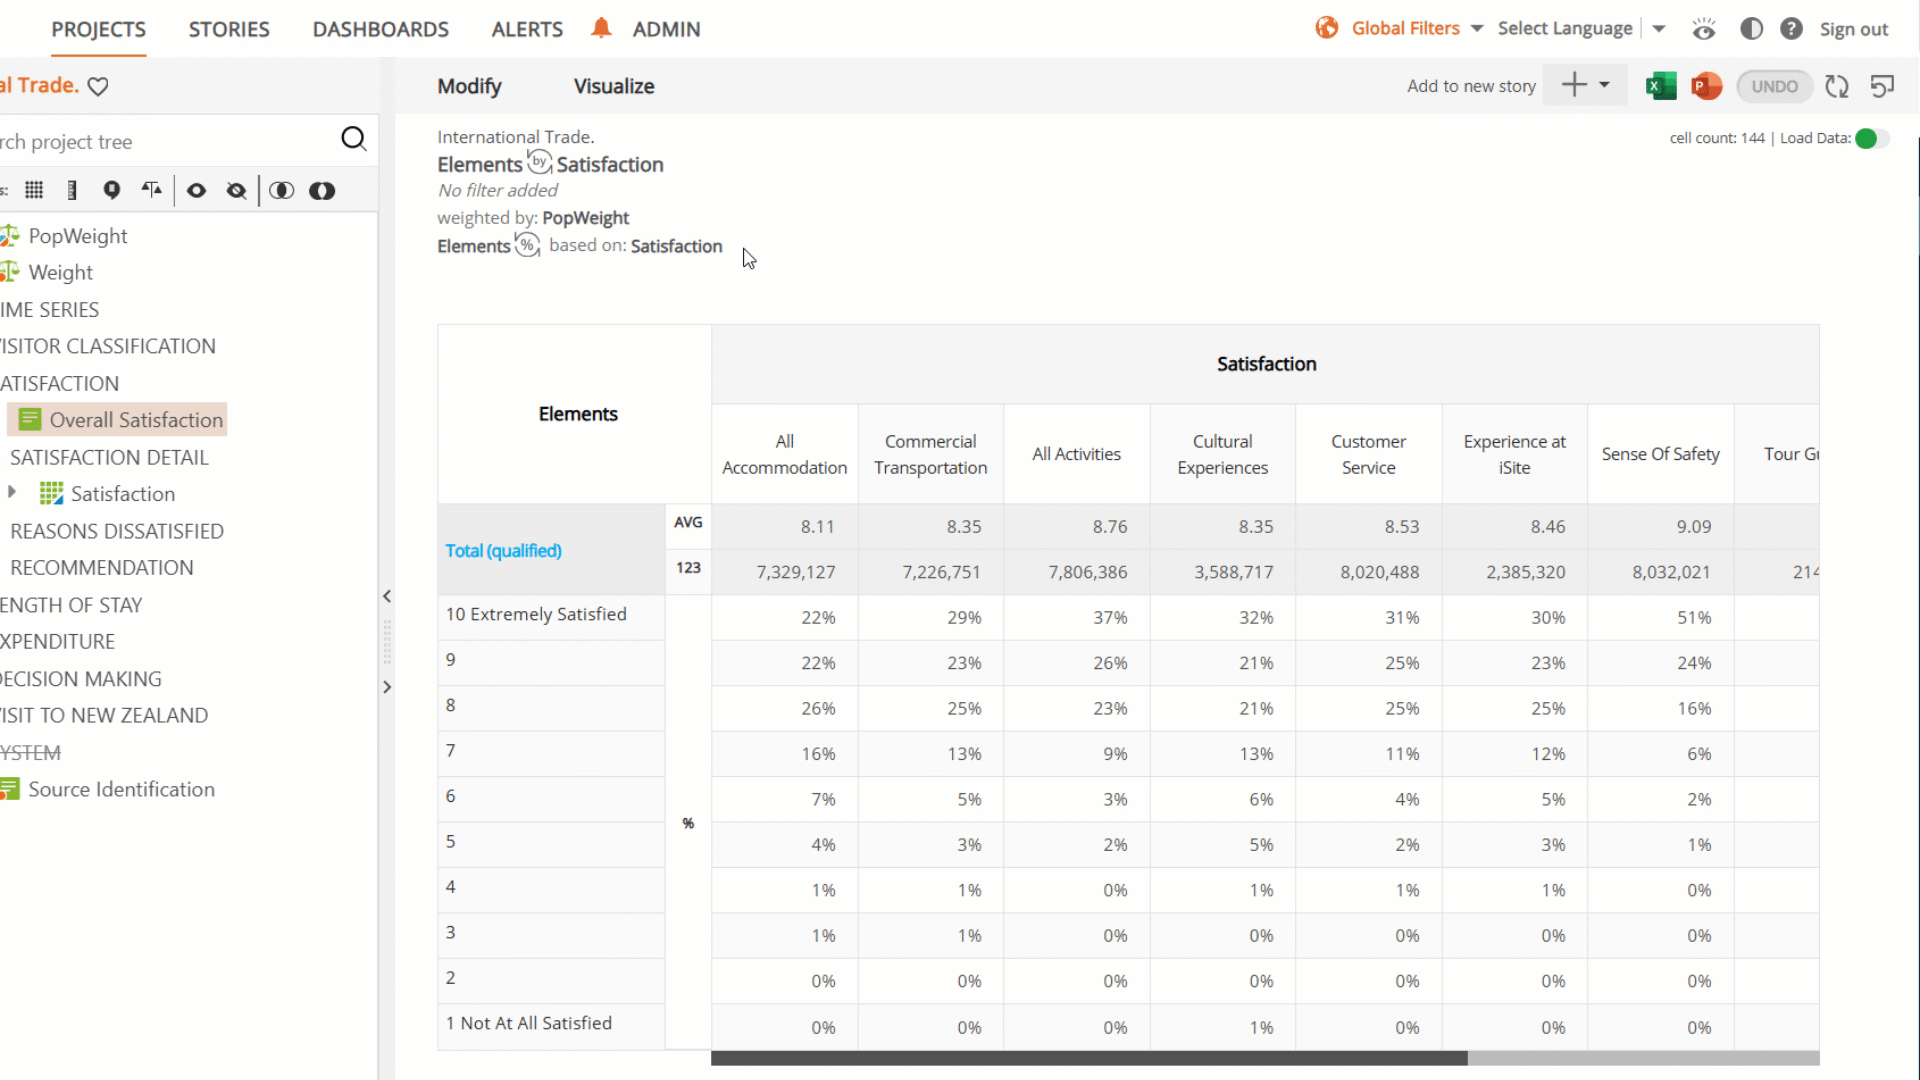
Task: Toggle the crossed-out eye hide icon
Action: [x=237, y=190]
